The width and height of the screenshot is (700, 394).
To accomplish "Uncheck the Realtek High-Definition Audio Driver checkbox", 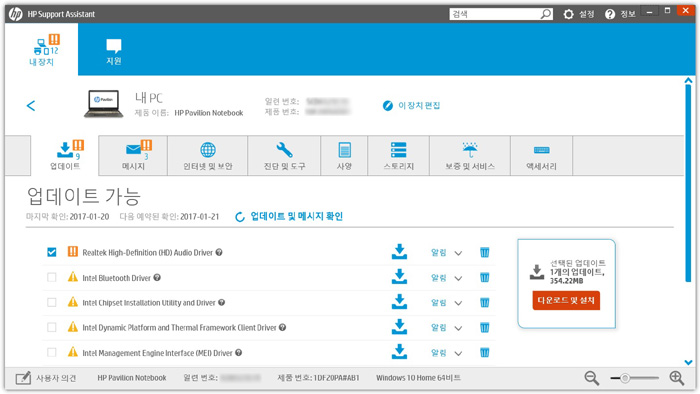I will (52, 252).
